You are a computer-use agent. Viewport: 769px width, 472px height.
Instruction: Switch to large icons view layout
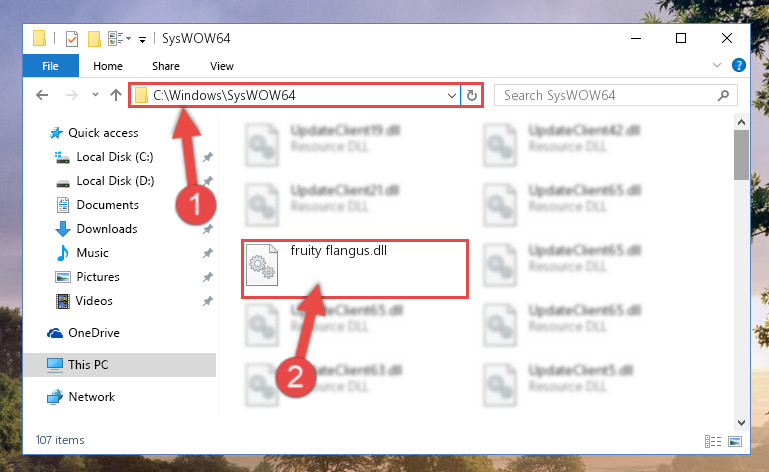tap(735, 442)
